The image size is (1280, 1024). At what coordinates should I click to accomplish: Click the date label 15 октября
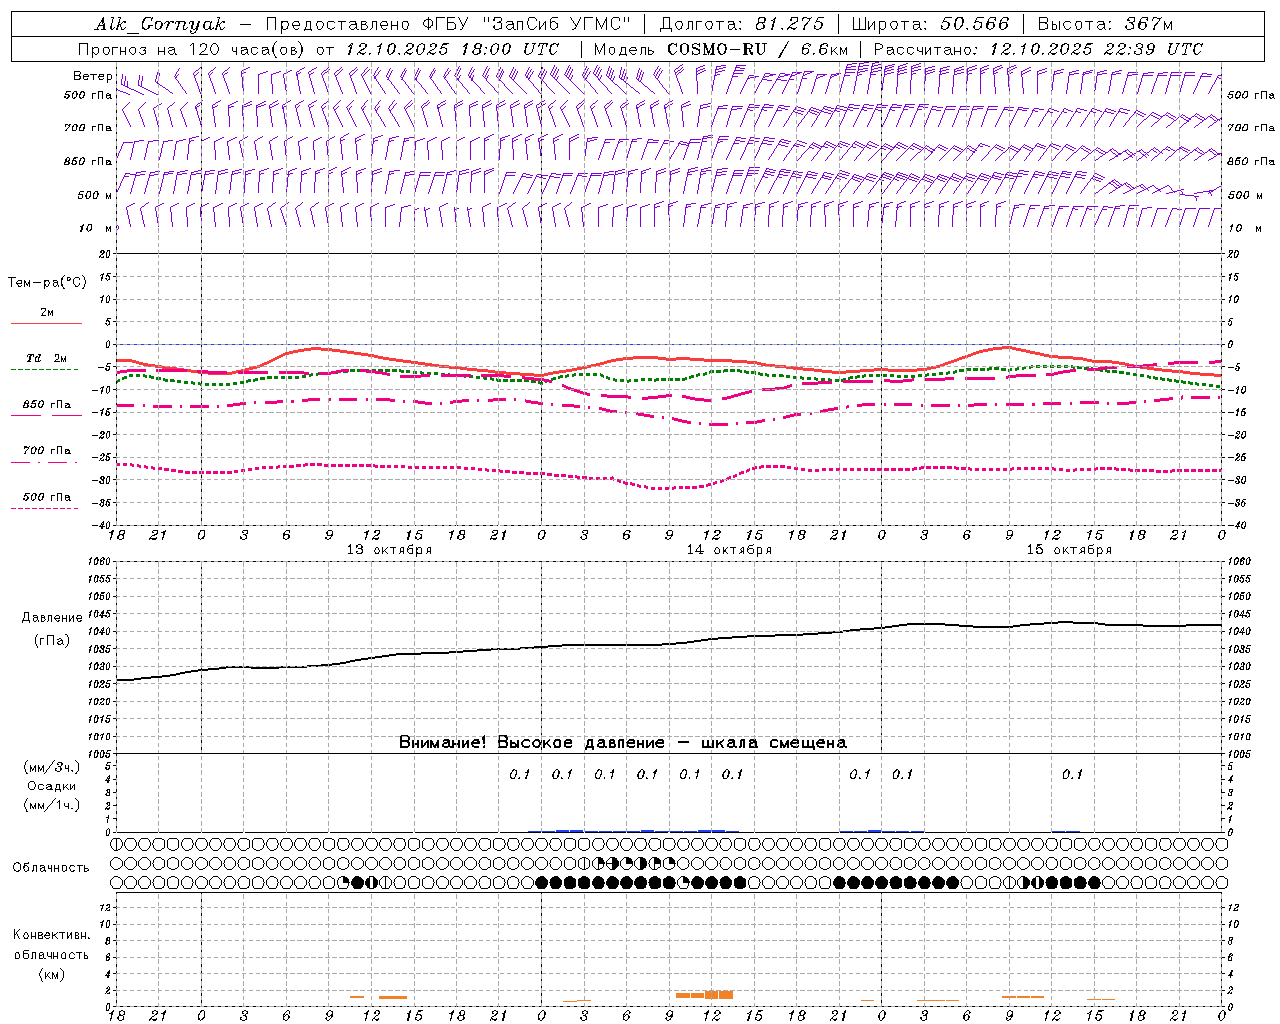click(x=1069, y=550)
